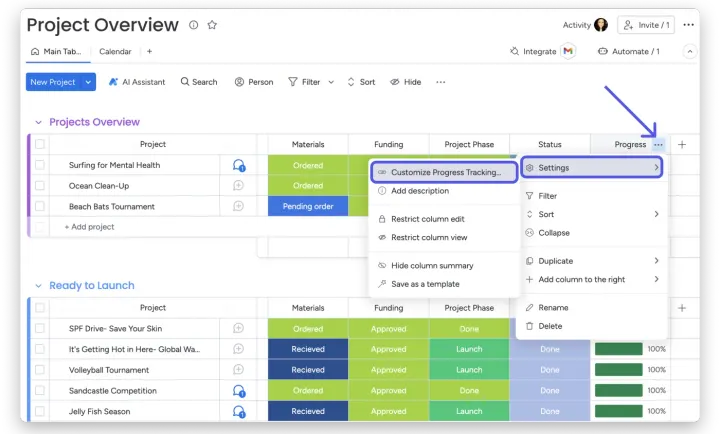Add a column in Ready to Launch group

tap(682, 308)
